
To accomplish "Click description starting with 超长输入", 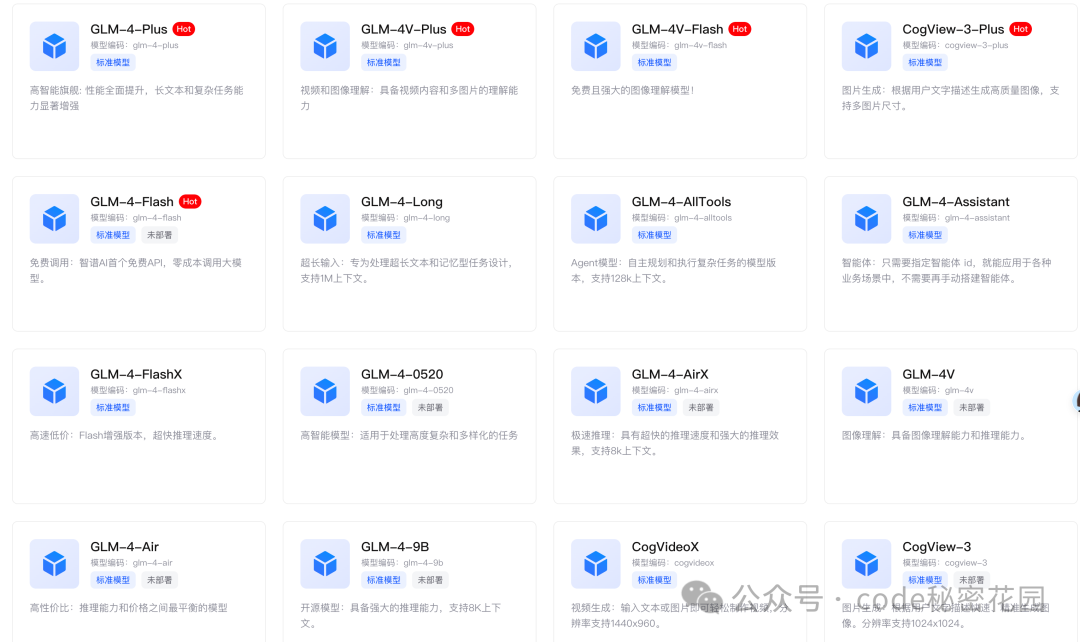I will pos(407,271).
